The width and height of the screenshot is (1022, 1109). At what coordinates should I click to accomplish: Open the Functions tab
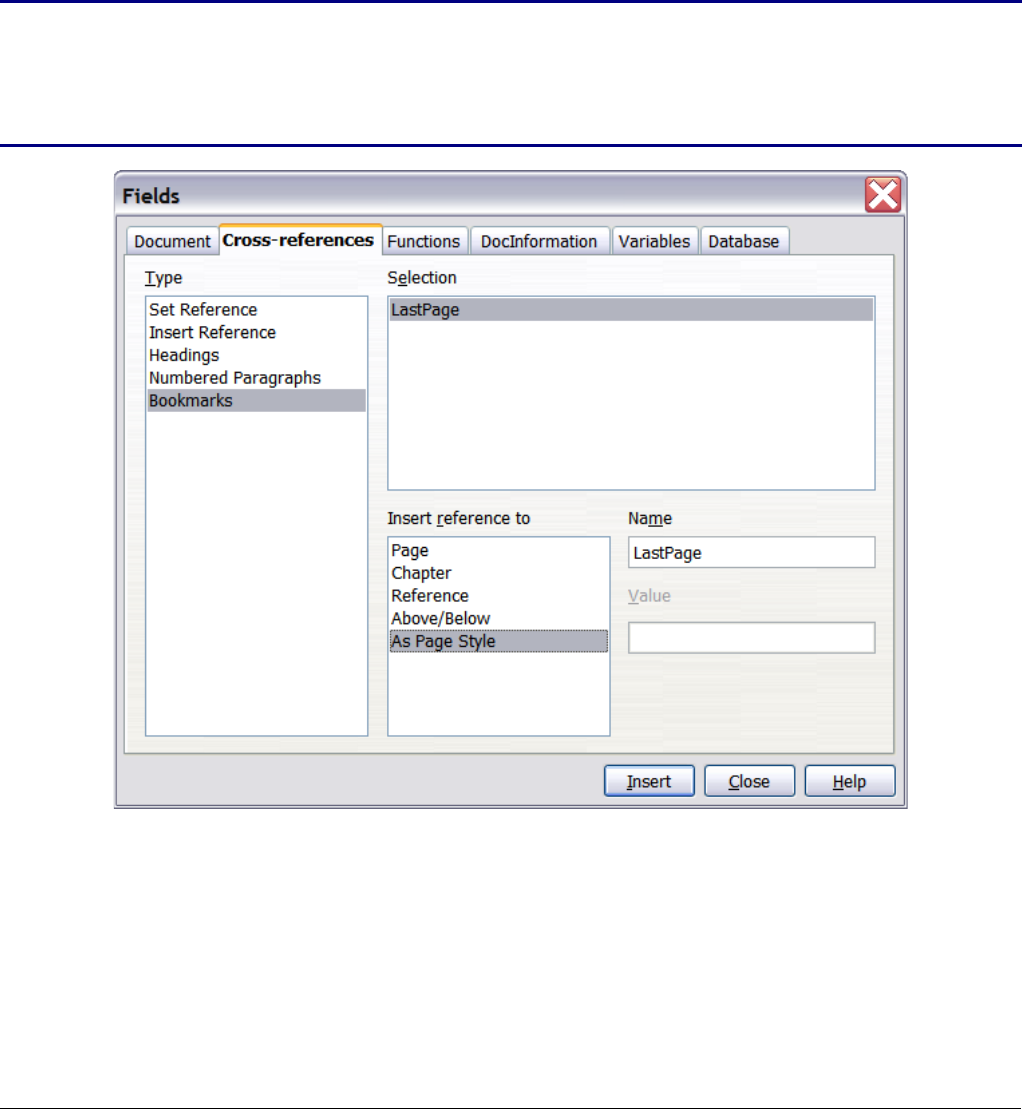click(x=424, y=241)
